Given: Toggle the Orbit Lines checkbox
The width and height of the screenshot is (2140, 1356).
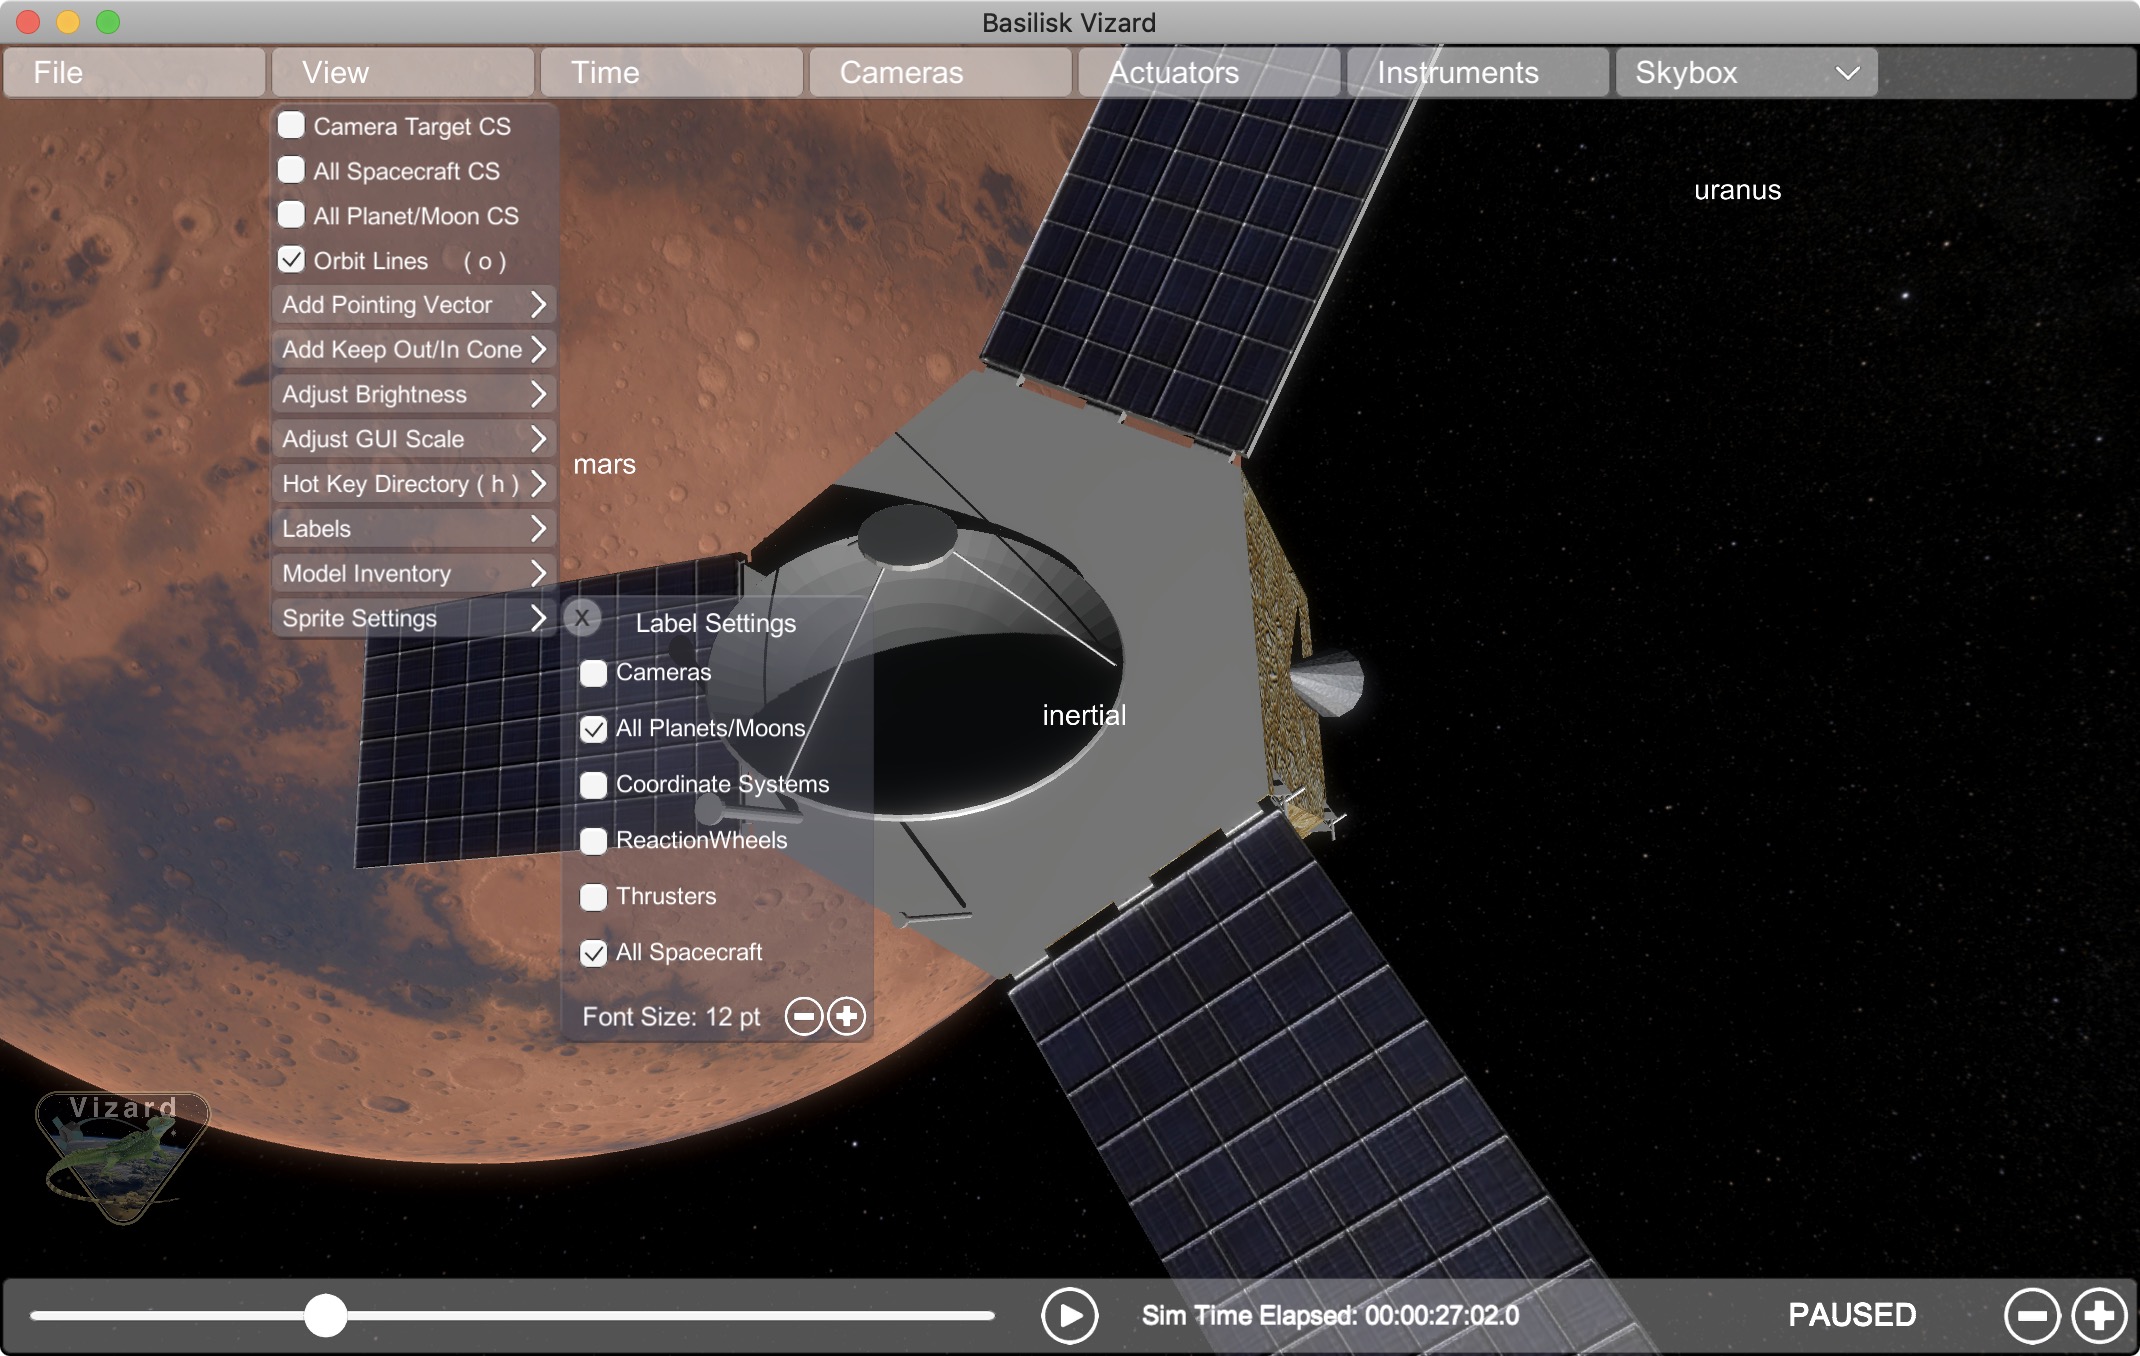Looking at the screenshot, I should pyautogui.click(x=291, y=260).
